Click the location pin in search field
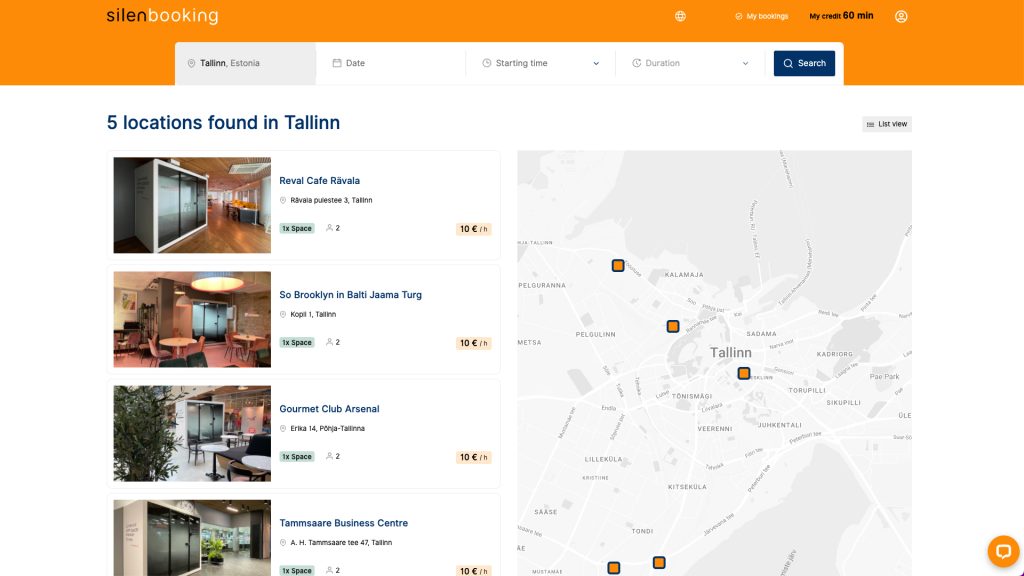Screen dimensions: 1024x576 (191, 63)
